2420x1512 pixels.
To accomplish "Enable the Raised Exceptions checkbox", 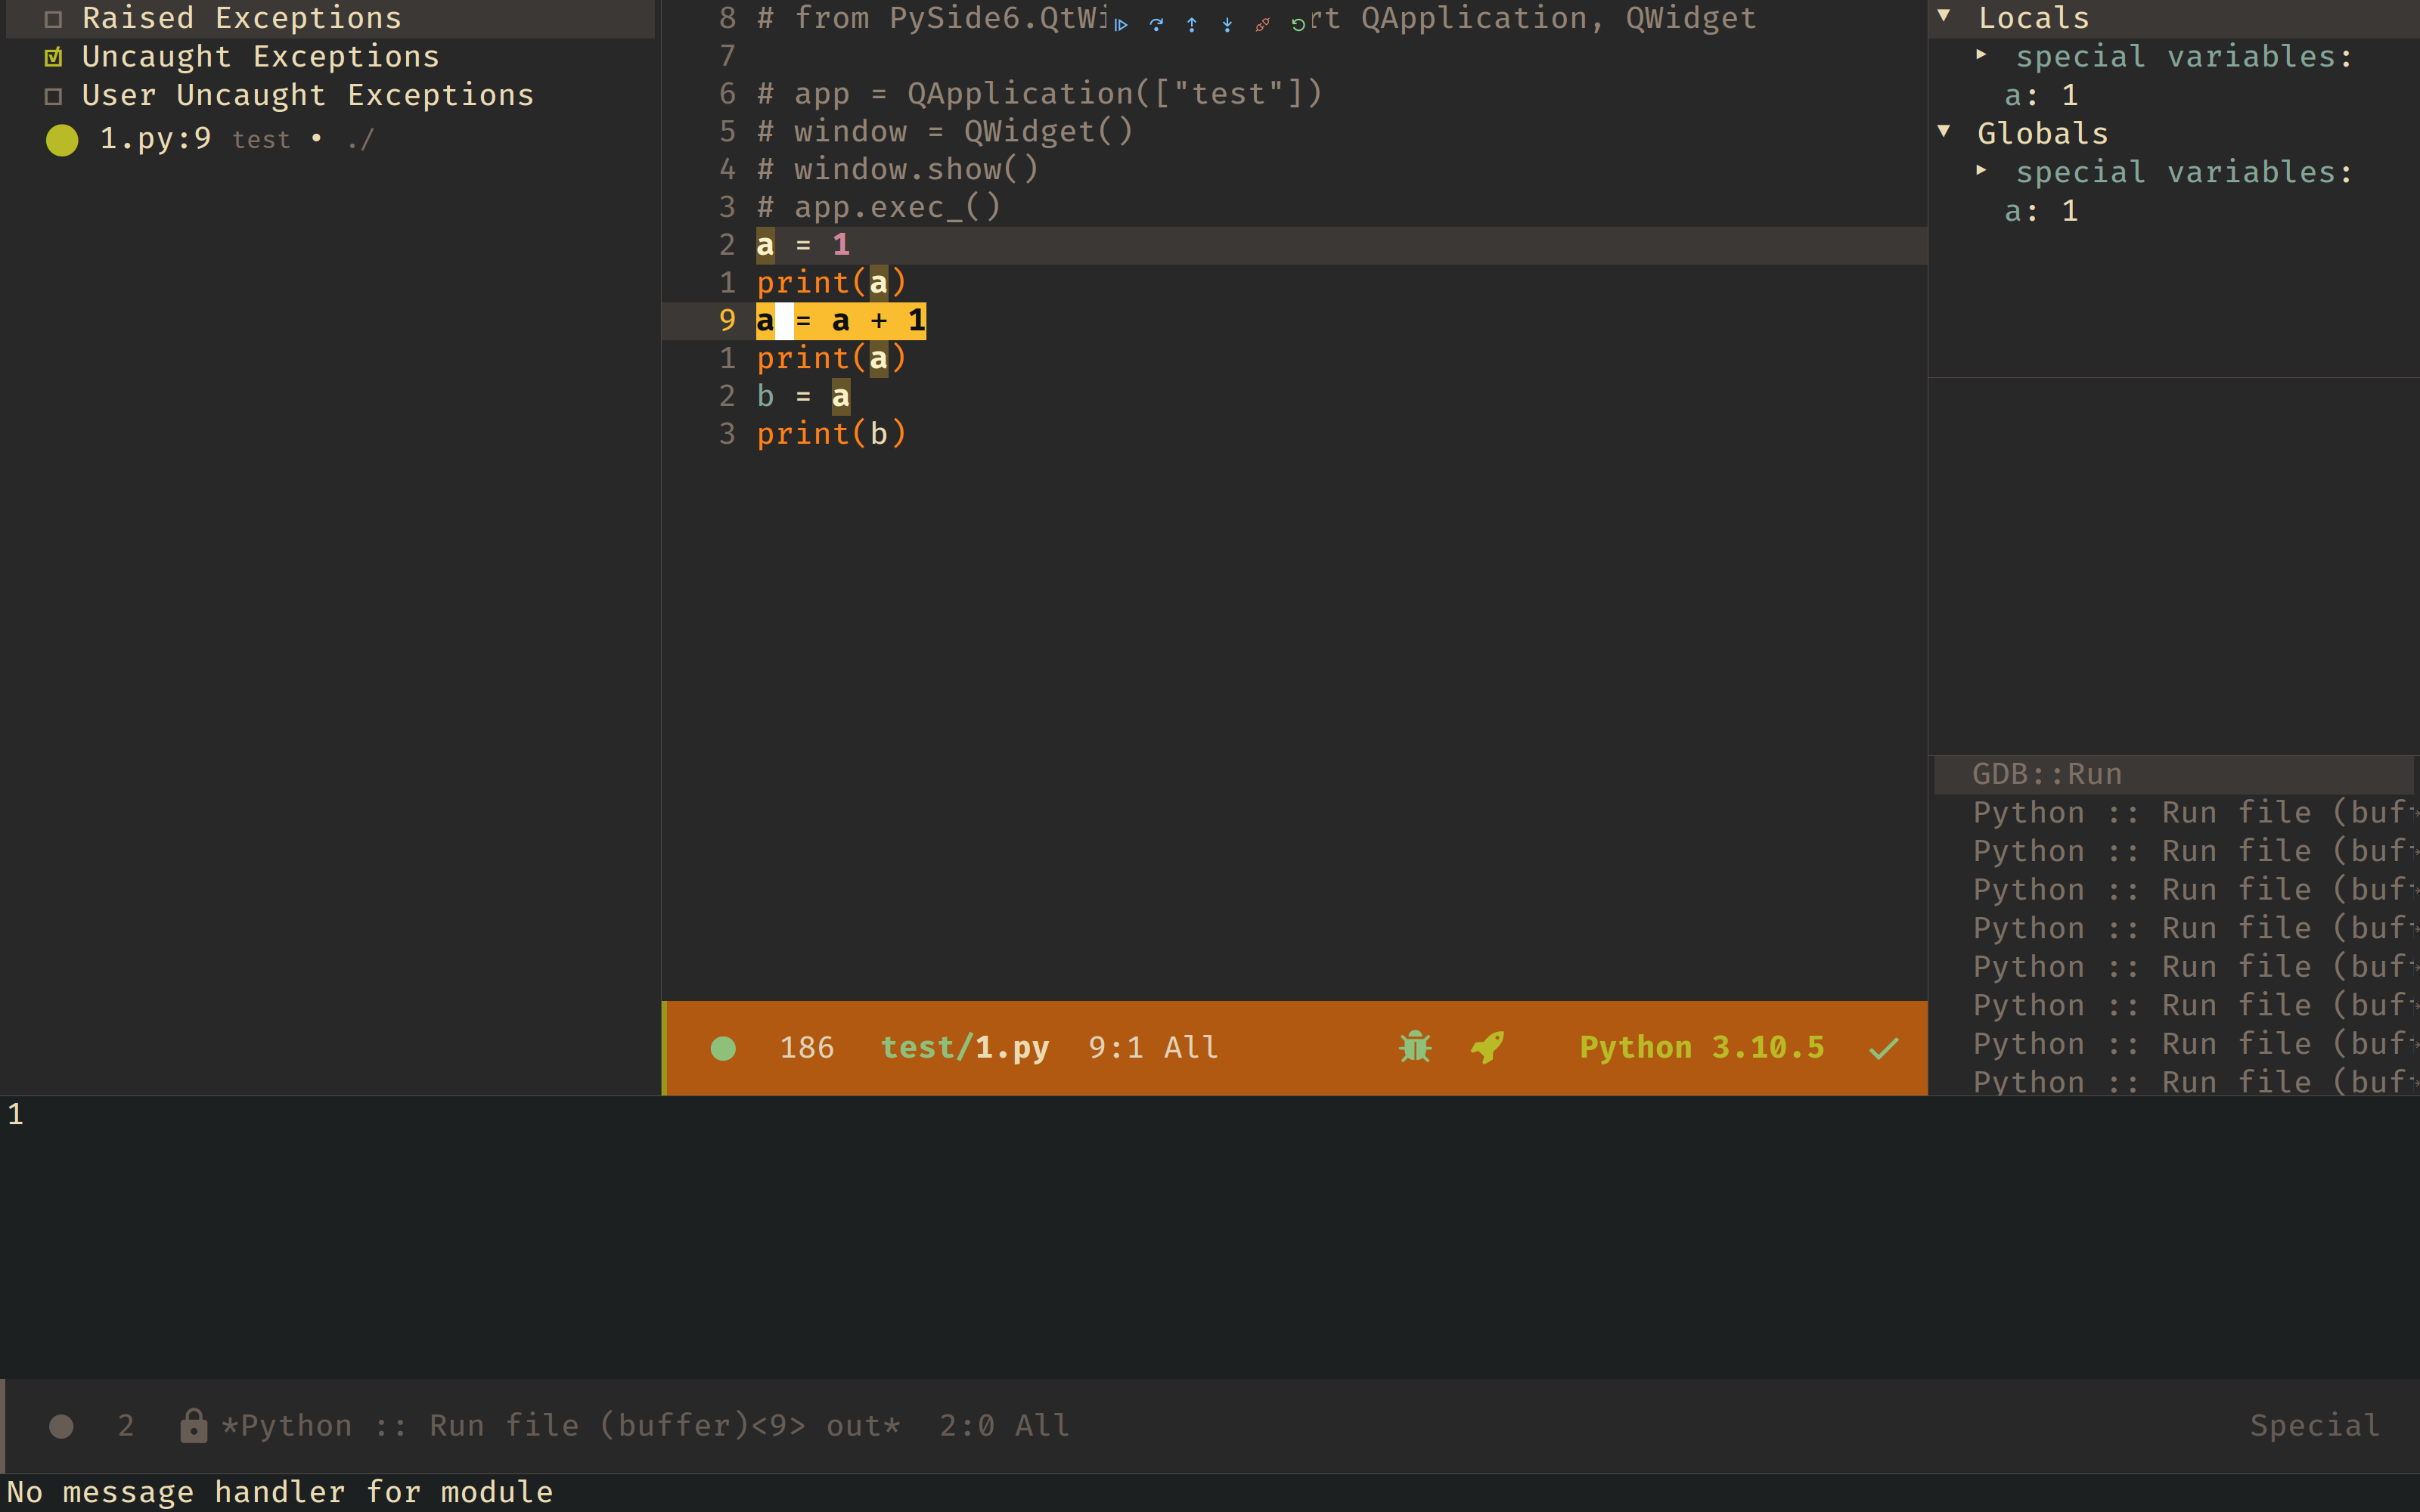I will pos(54,17).
